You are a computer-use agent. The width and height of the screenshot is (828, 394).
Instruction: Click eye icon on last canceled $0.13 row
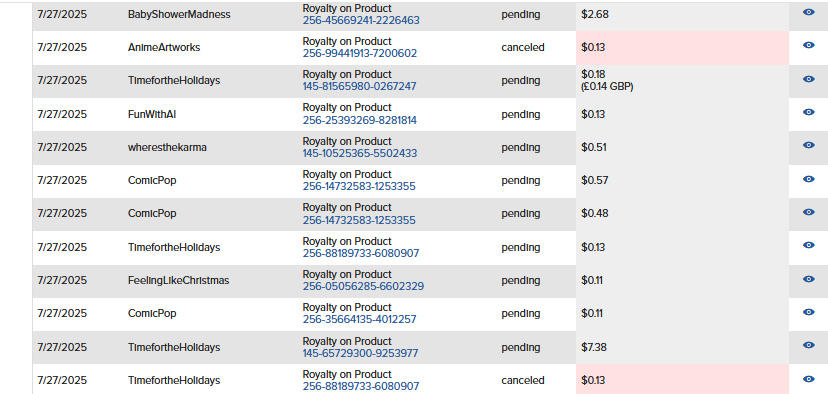[808, 379]
